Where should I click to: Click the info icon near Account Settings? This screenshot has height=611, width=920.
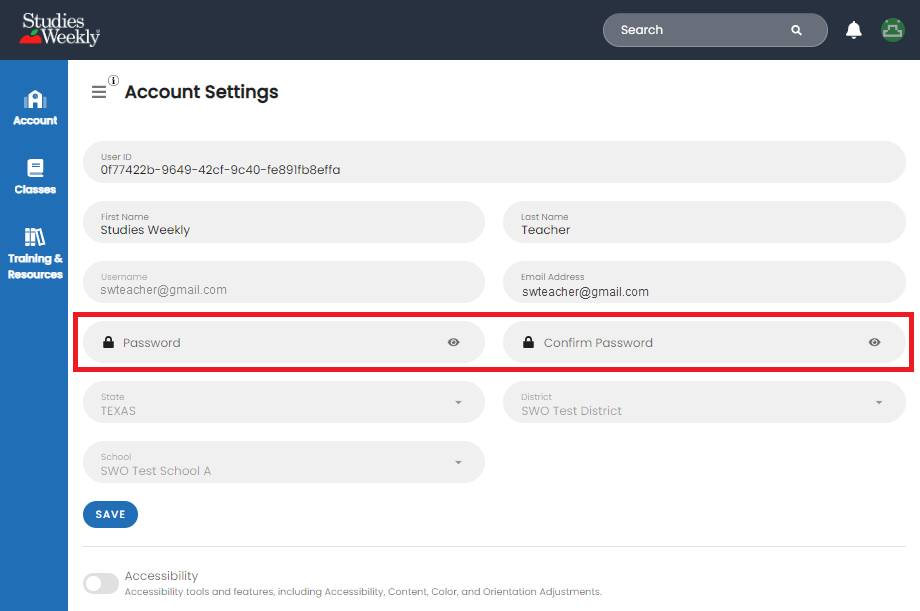click(x=114, y=80)
